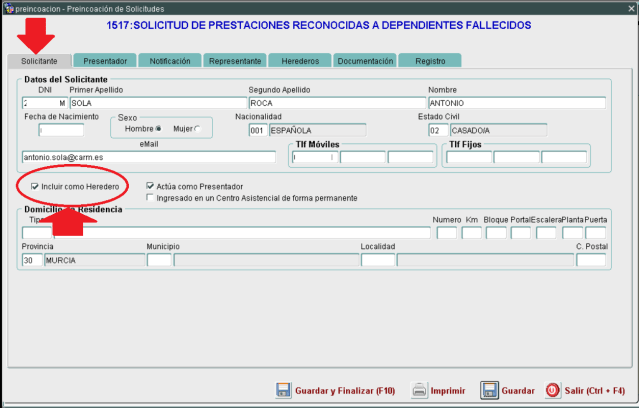Click the Fecha de Nacimiento field
This screenshot has width=639, height=408.
(61, 130)
